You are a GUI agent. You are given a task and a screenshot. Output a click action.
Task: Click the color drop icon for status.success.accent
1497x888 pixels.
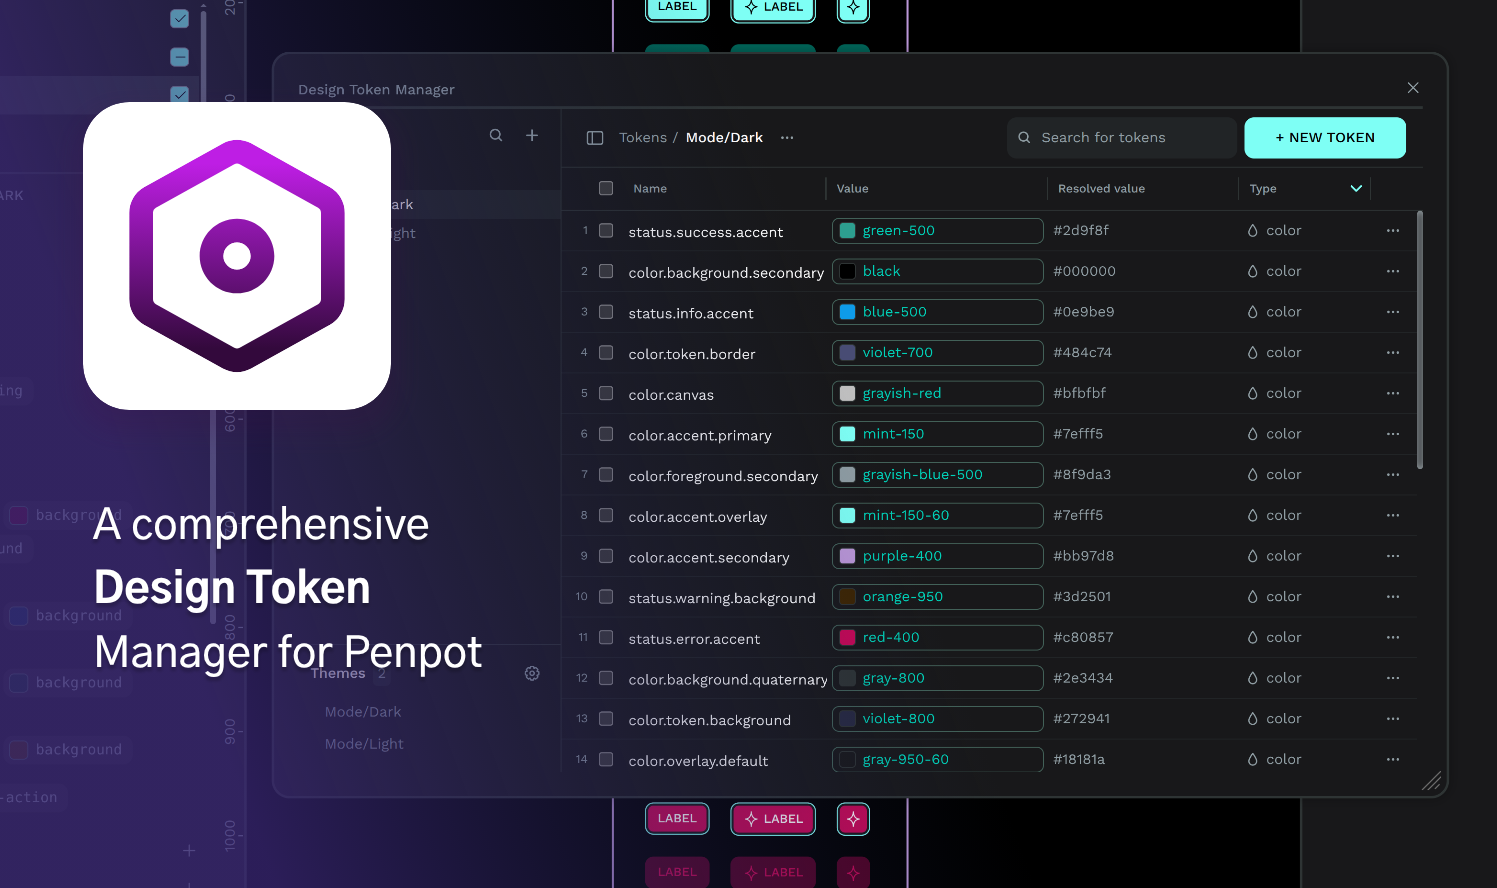(1252, 231)
